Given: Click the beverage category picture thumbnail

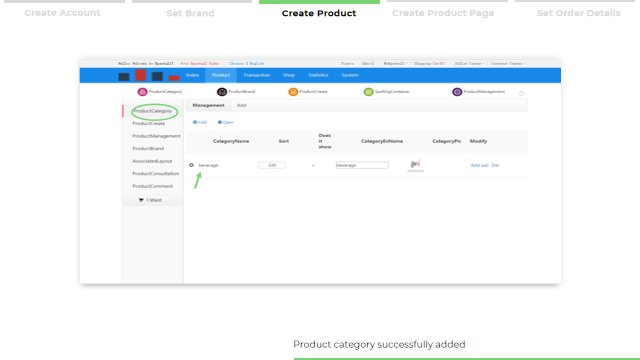Looking at the screenshot, I should pos(416,165).
